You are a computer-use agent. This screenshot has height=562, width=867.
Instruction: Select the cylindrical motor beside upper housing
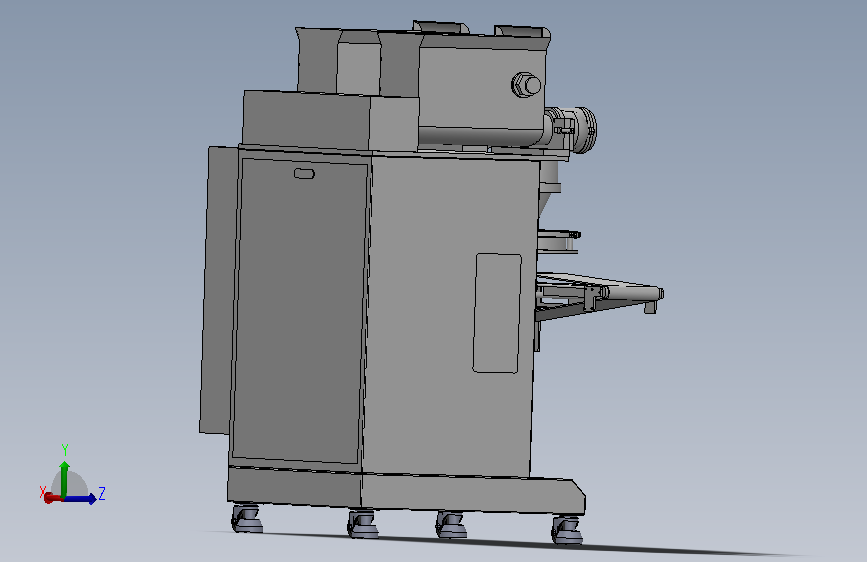[x=572, y=129]
